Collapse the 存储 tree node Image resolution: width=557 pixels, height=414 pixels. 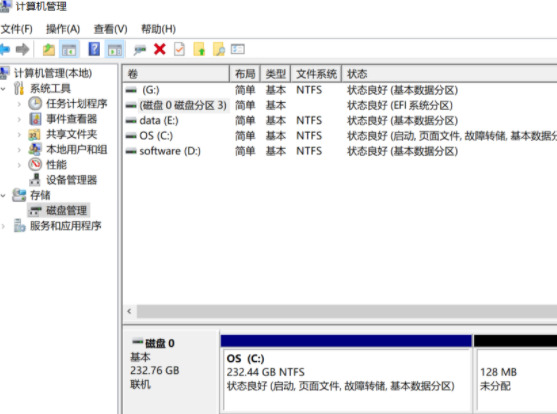[x=4, y=195]
